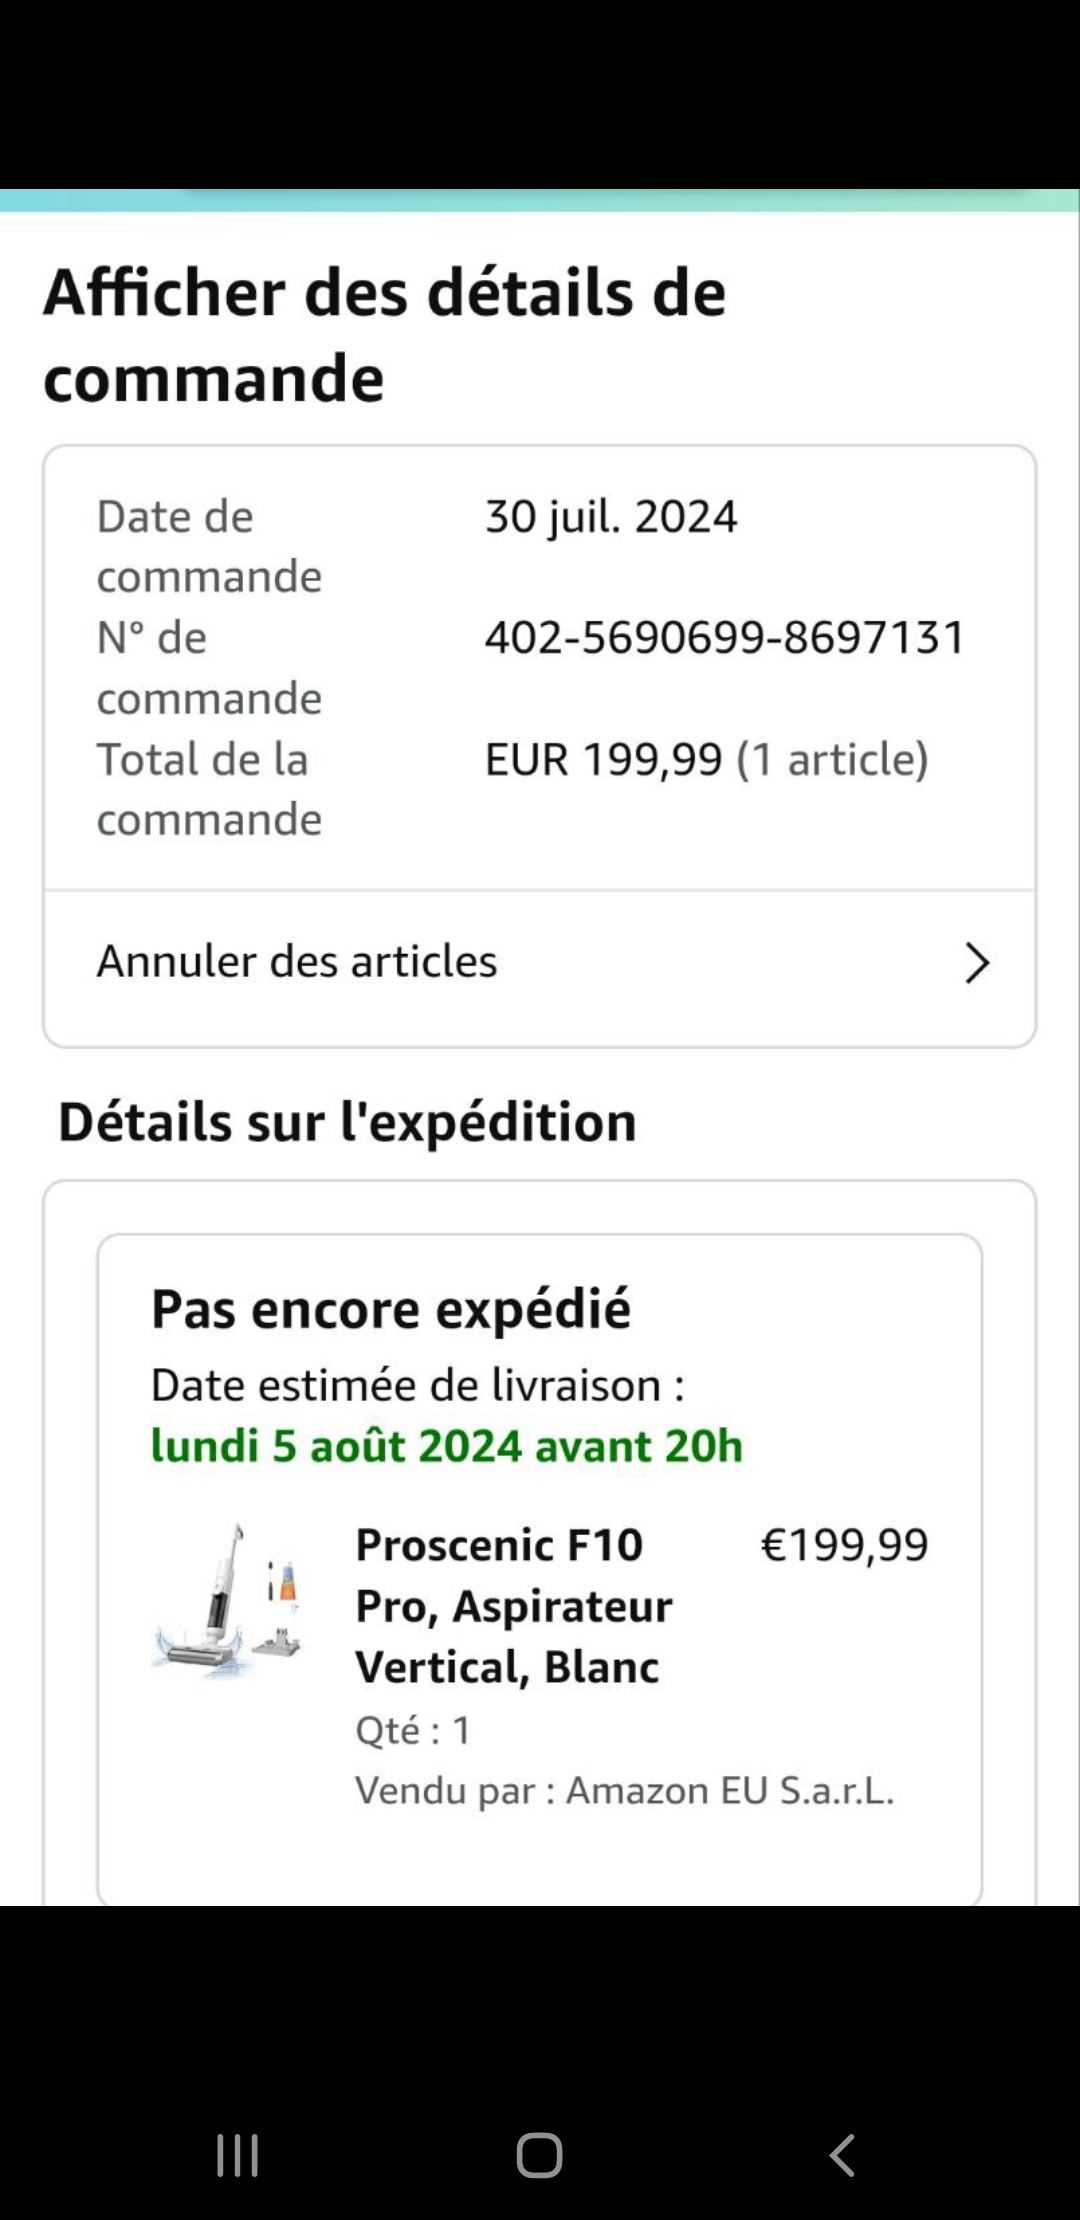Open the recent apps navigation icon
Screen dimensions: 1080x2220
238,2155
